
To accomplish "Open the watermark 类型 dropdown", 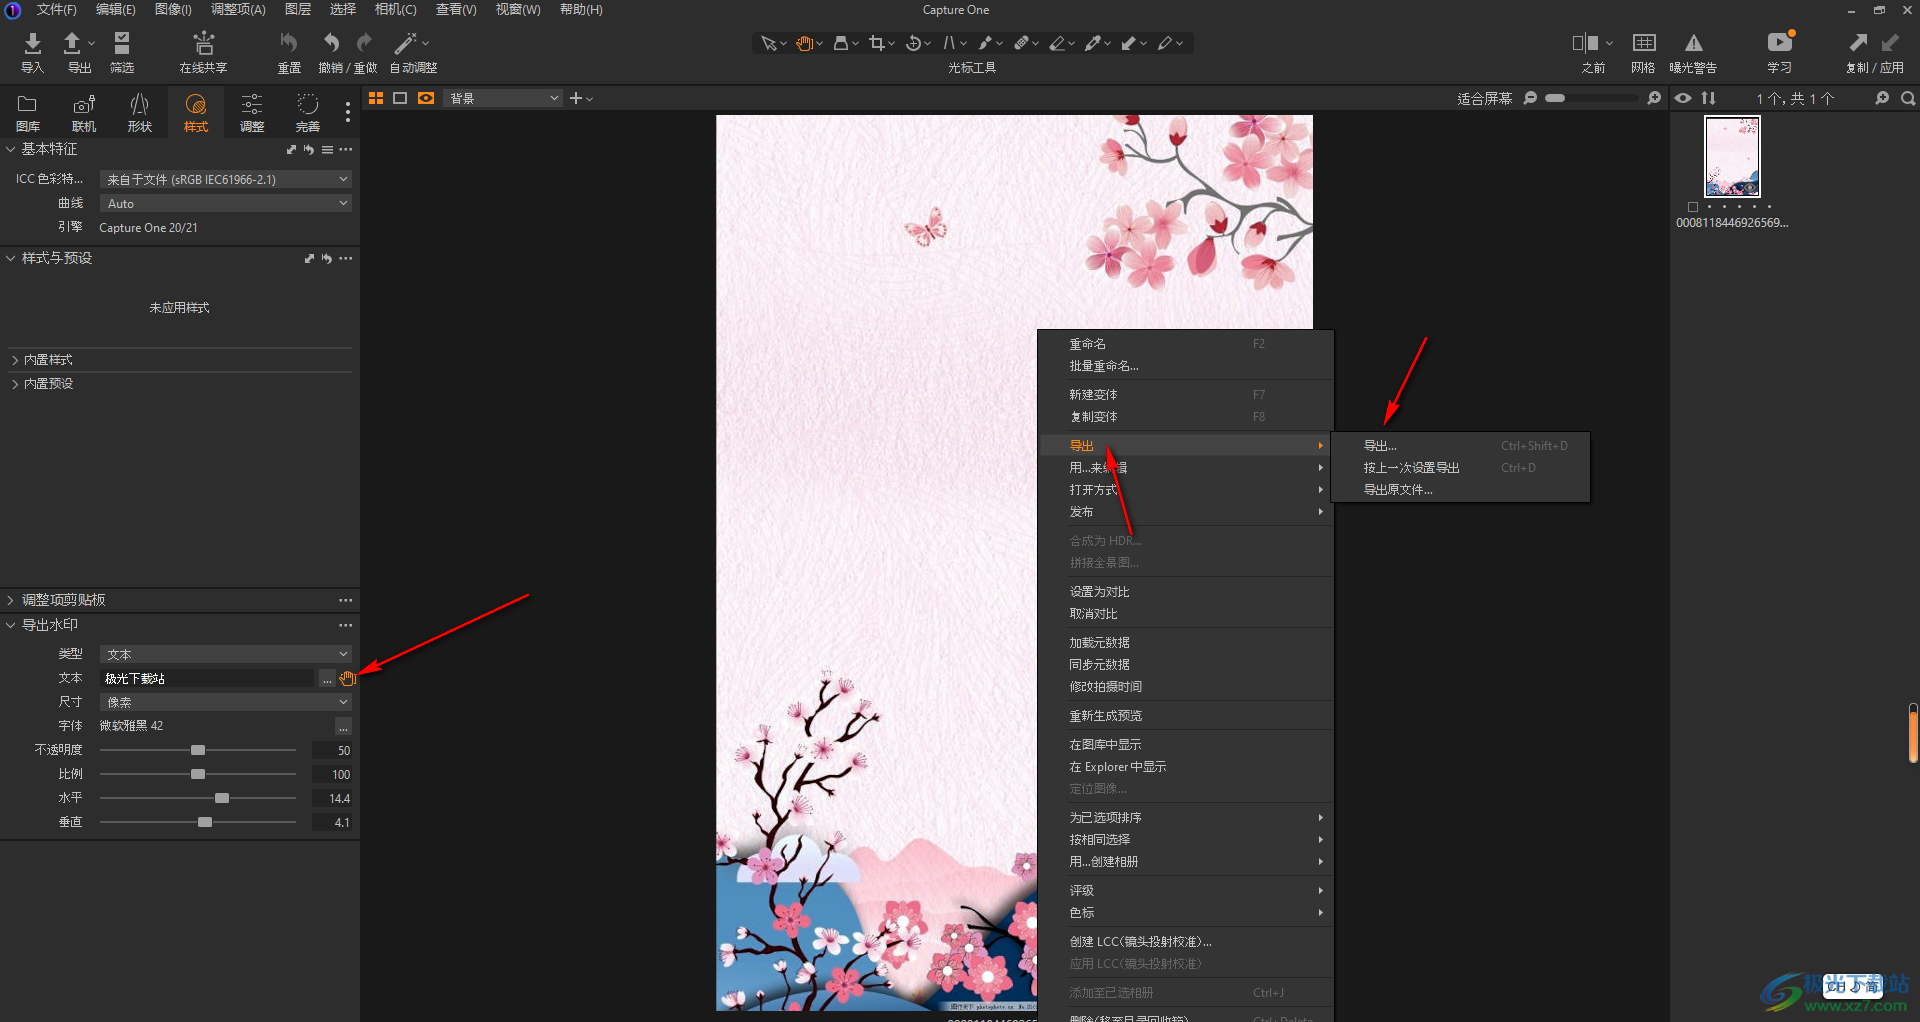I will point(226,654).
